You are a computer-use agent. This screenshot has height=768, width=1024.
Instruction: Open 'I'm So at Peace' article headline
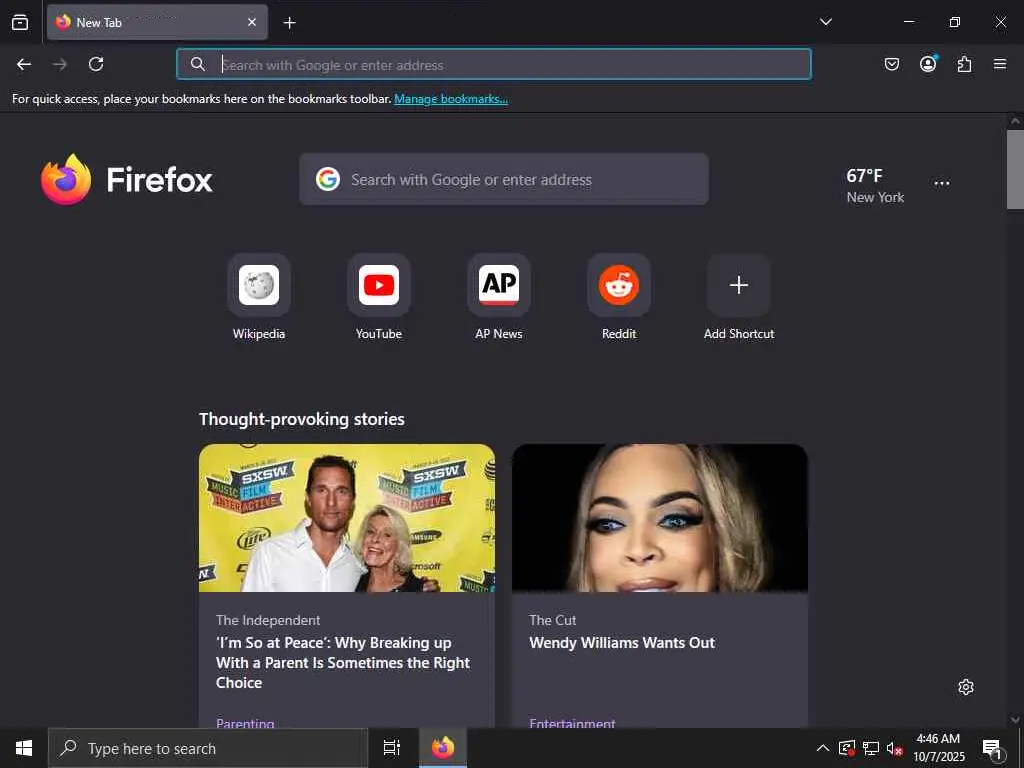coord(343,662)
